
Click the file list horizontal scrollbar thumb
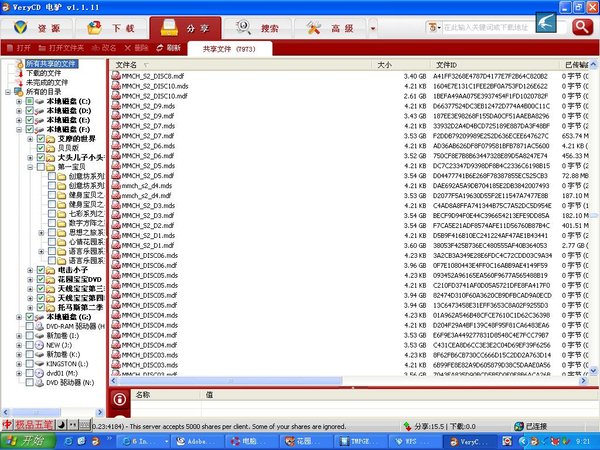click(x=230, y=381)
